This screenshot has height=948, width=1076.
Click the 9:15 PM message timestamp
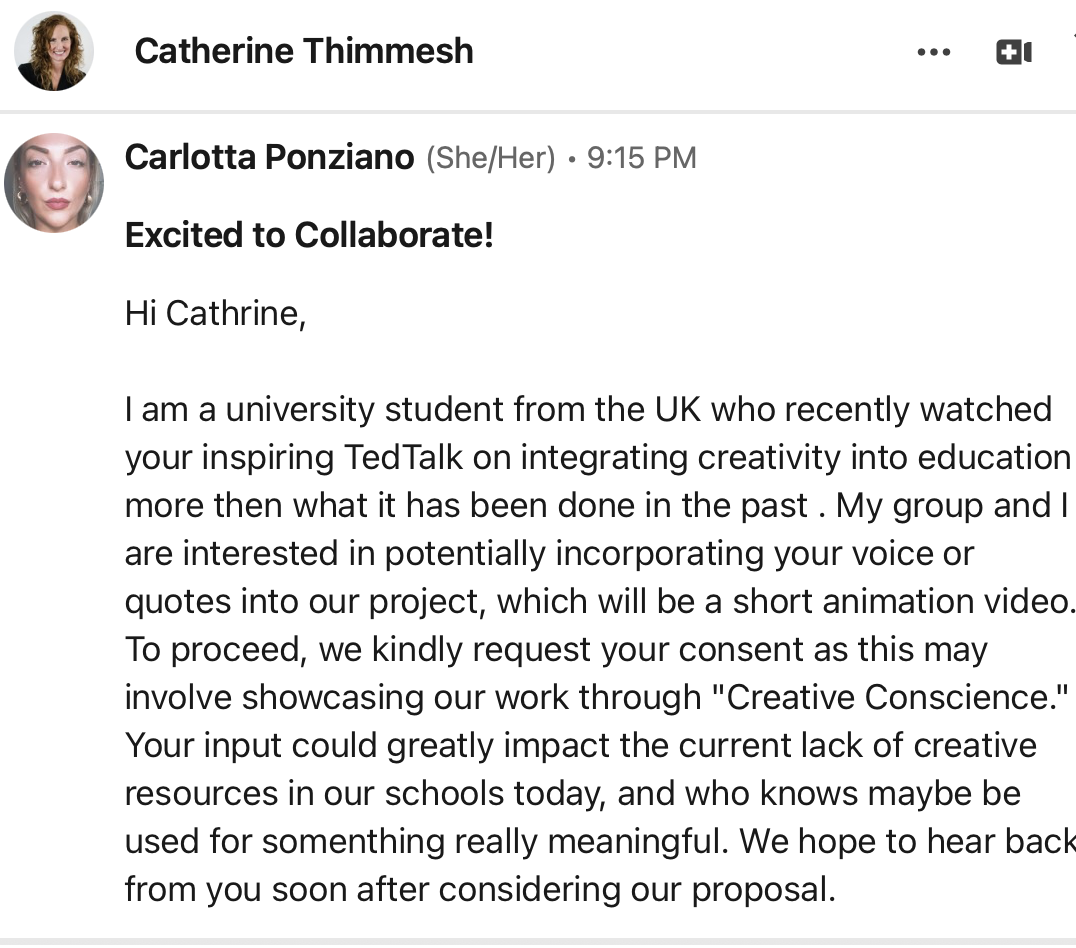pyautogui.click(x=642, y=158)
